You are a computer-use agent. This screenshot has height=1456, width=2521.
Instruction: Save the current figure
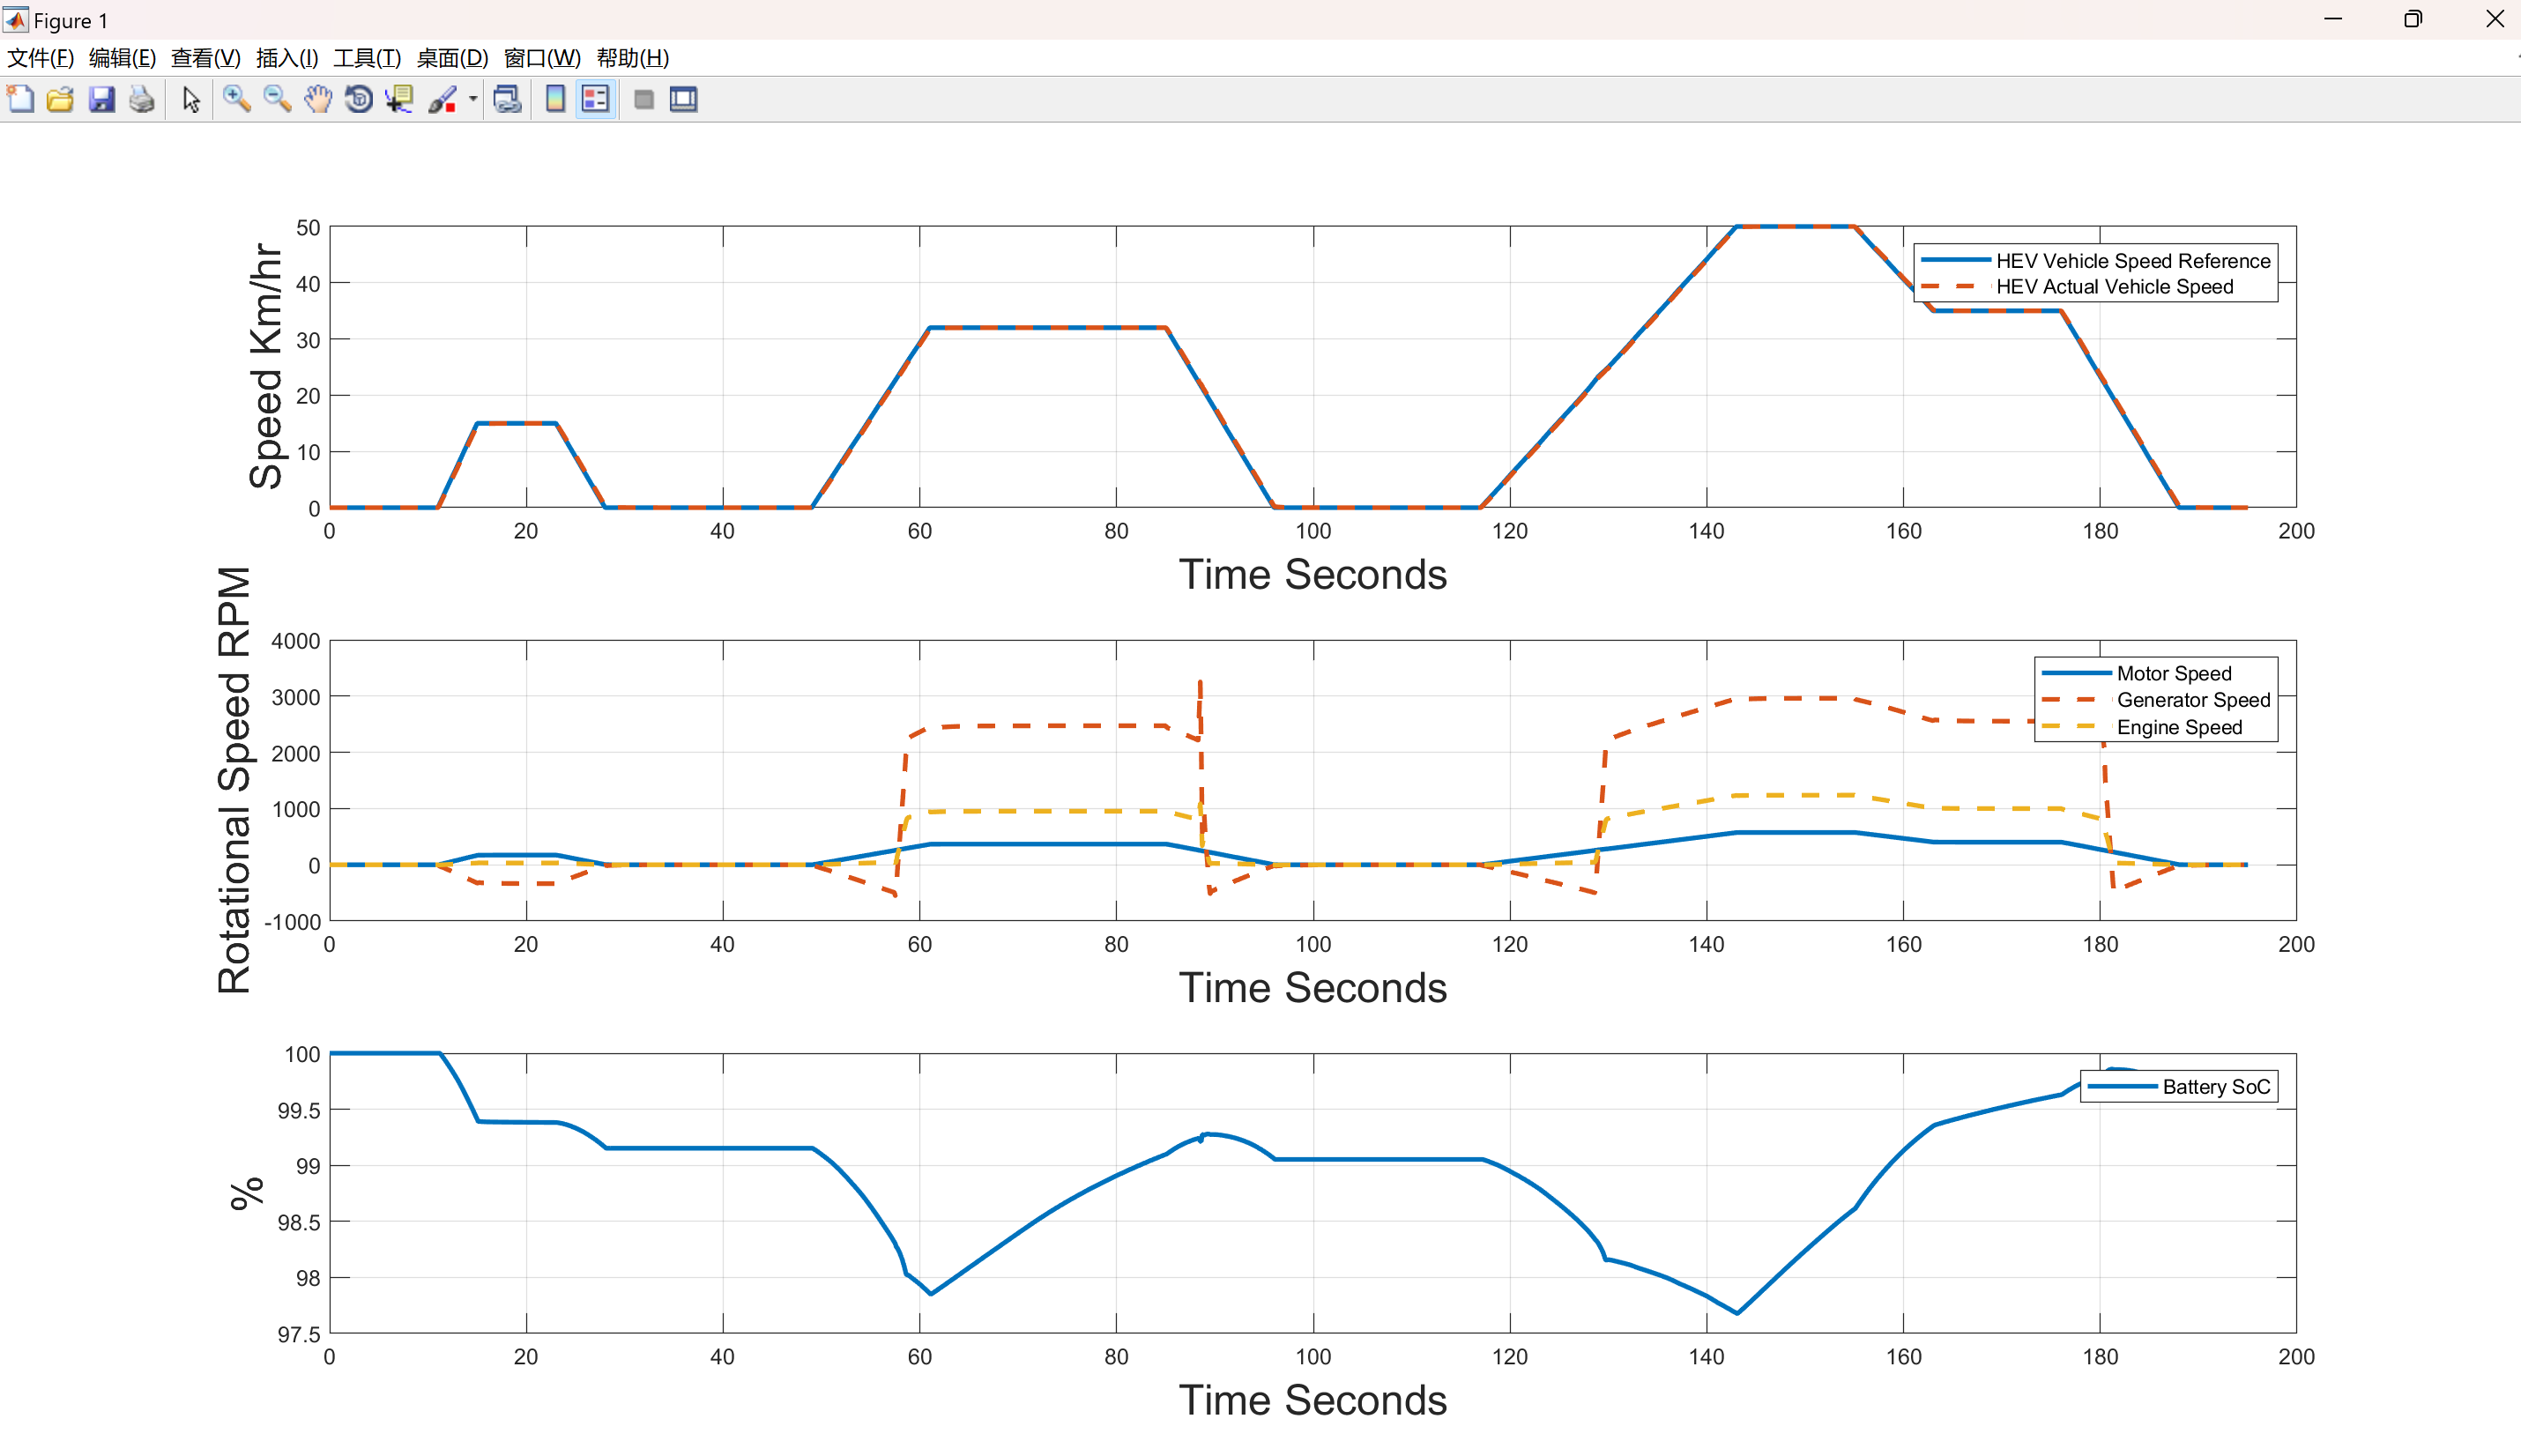click(101, 98)
